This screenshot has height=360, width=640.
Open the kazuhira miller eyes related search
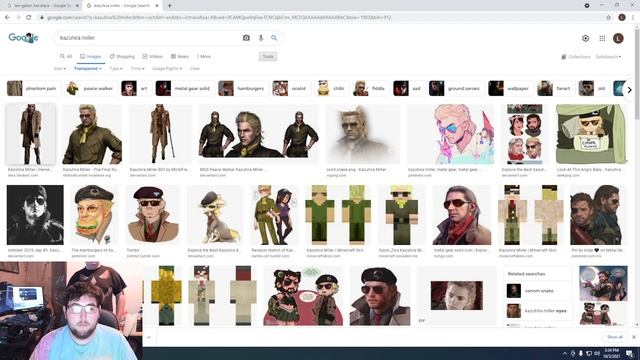(x=538, y=311)
